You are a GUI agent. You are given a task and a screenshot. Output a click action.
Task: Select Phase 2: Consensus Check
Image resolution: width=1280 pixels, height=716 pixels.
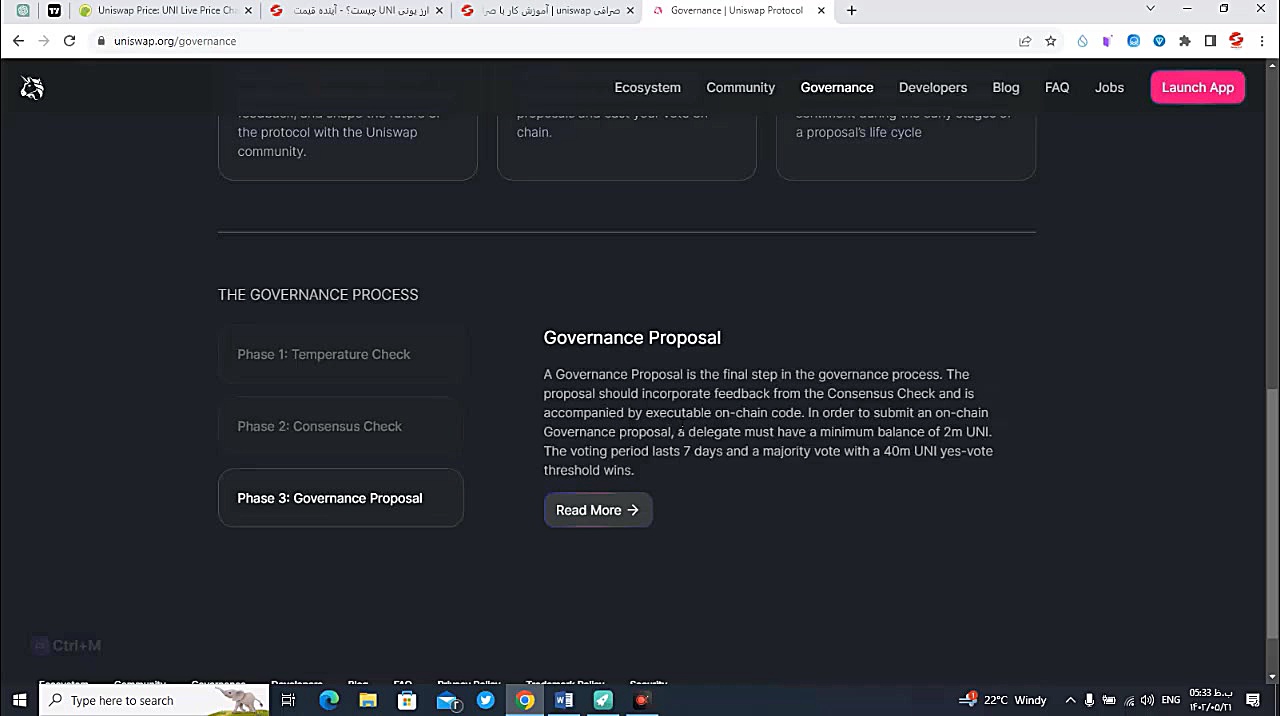point(341,426)
